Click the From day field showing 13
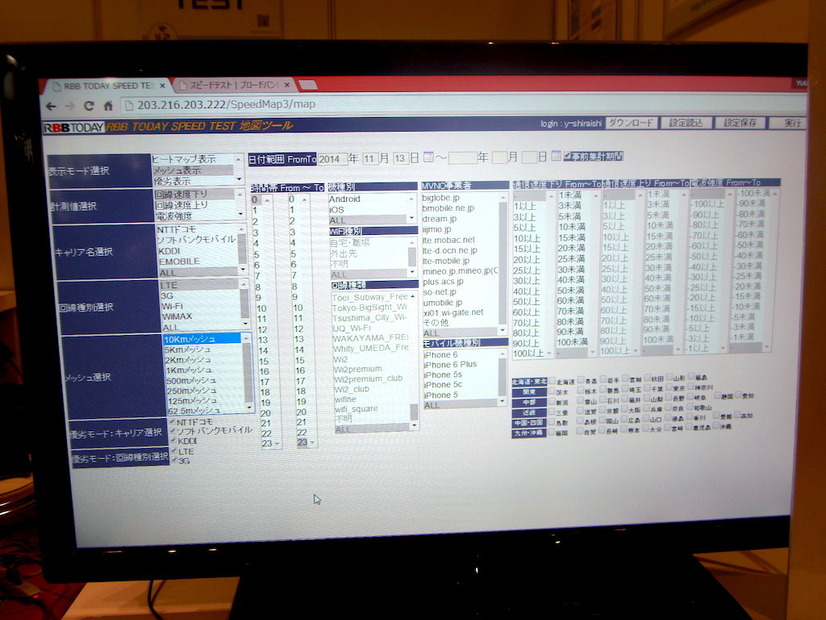The height and width of the screenshot is (620, 826). [x=400, y=158]
